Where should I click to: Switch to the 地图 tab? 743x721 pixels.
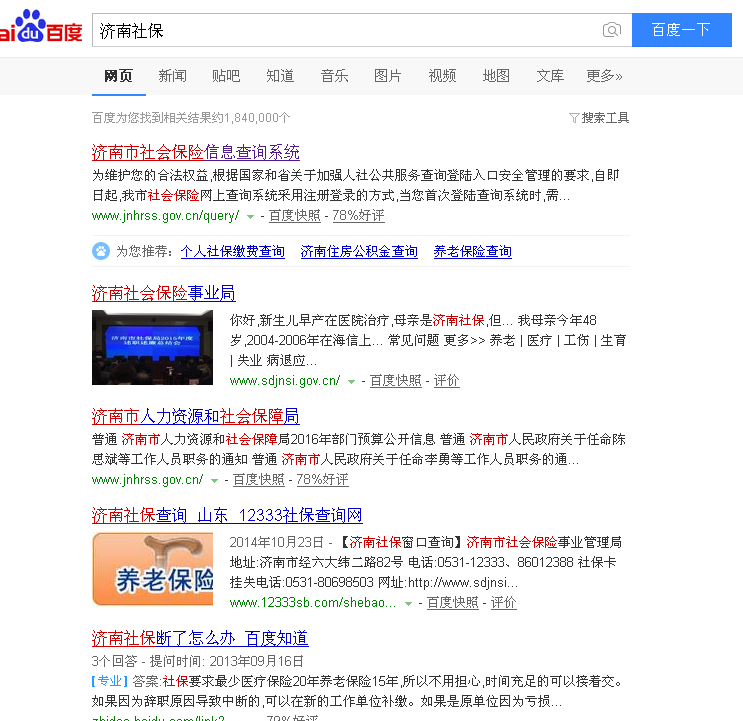point(496,76)
